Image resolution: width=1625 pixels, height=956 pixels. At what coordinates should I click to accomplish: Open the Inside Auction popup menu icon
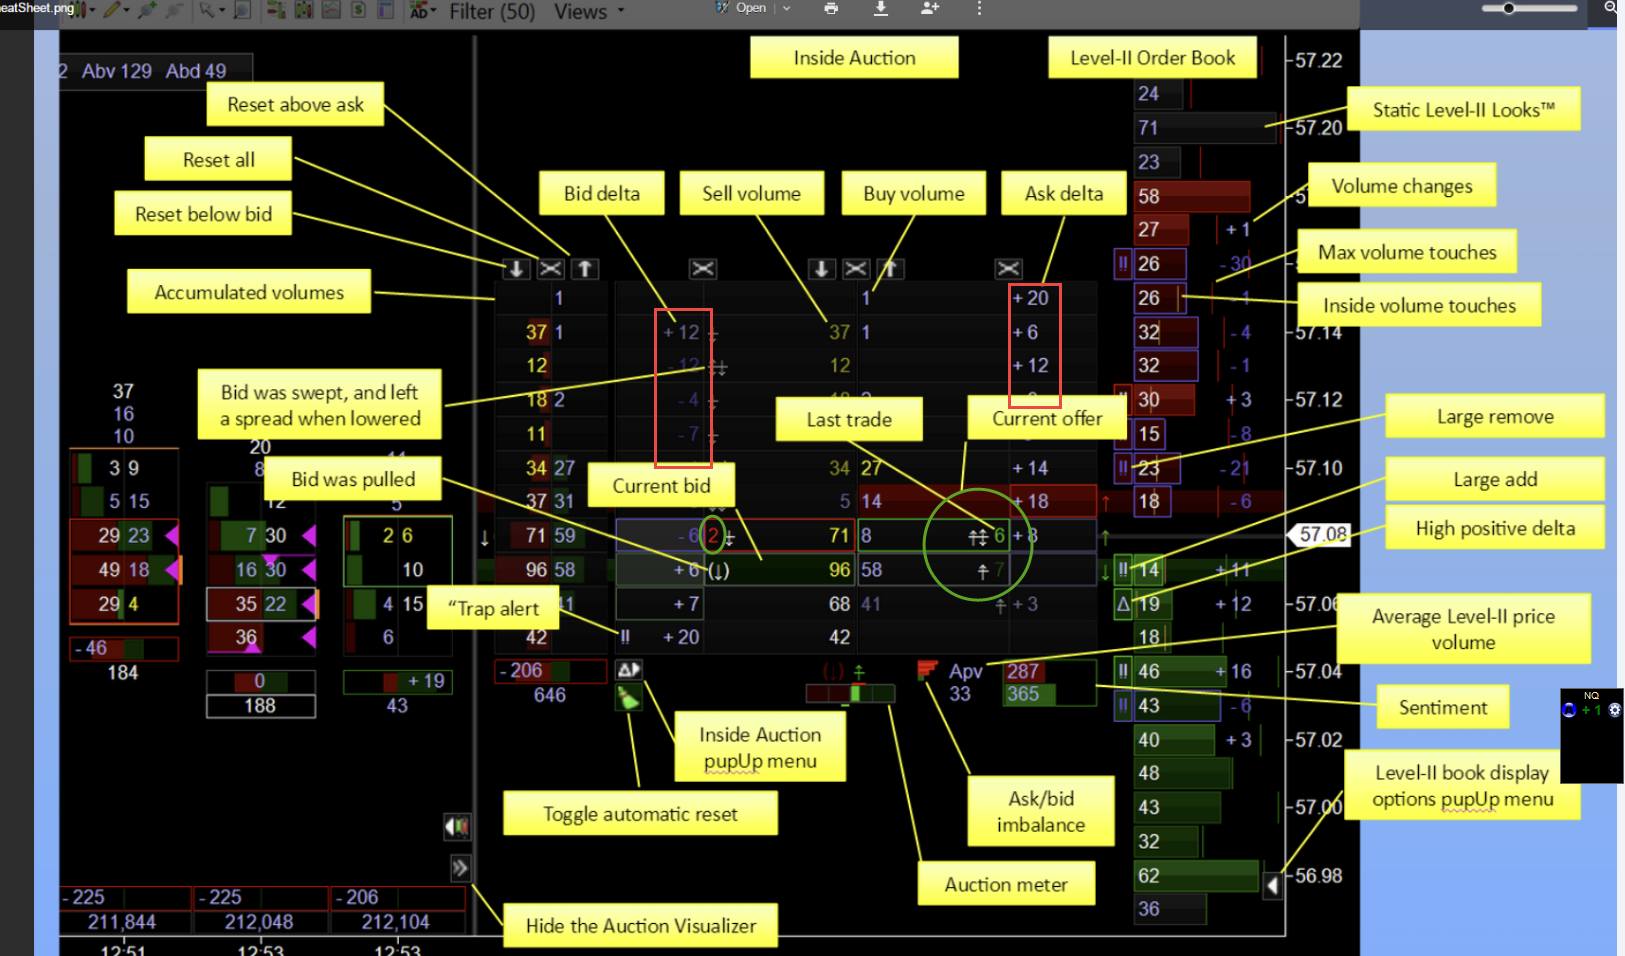click(x=629, y=669)
